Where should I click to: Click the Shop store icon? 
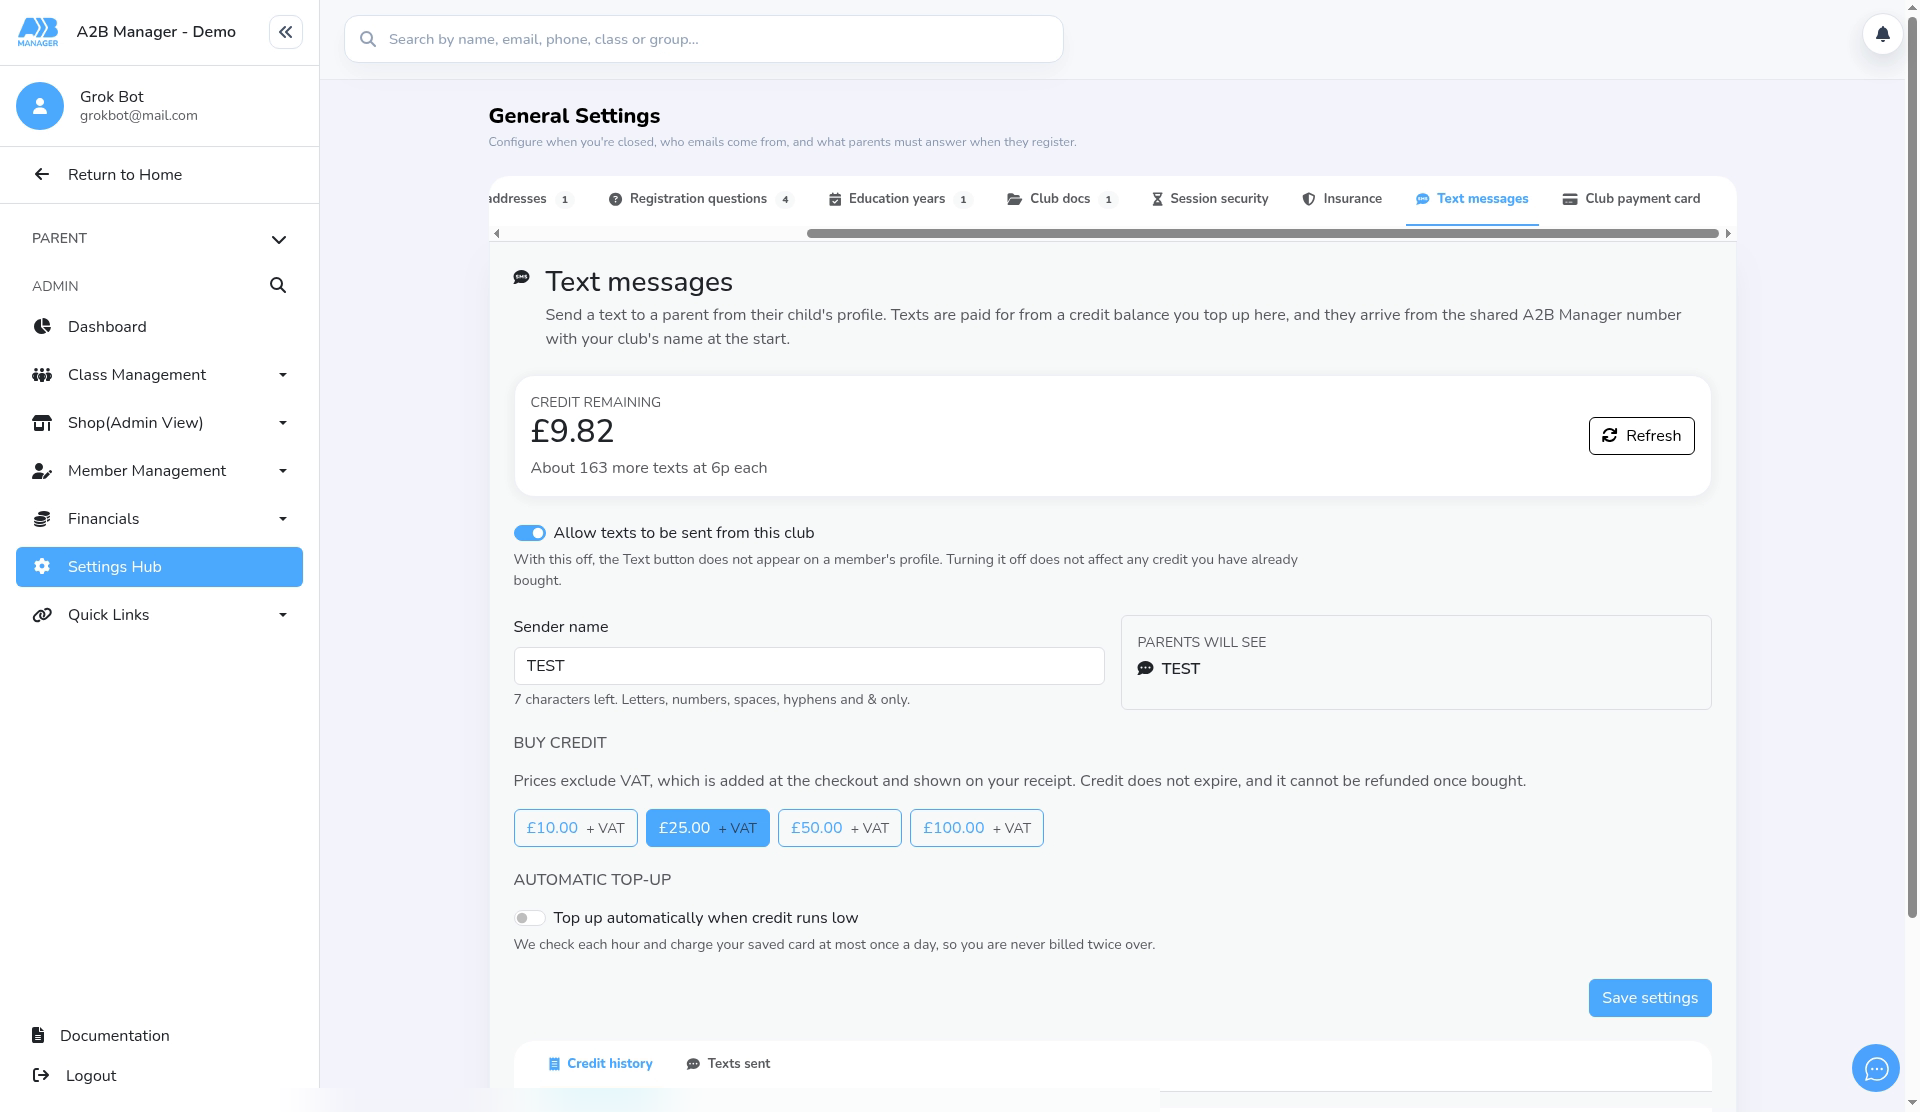click(x=42, y=422)
